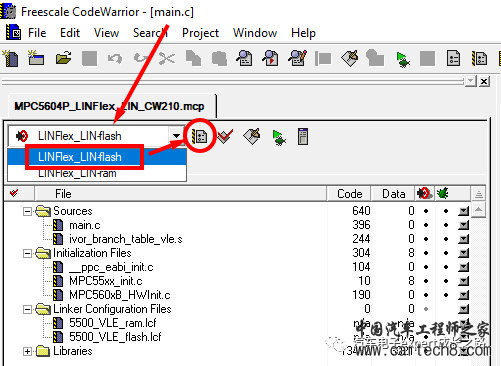Click the Debug green-arrow bug icon in the main toolbar
The height and width of the screenshot is (366, 501).
click(x=402, y=59)
